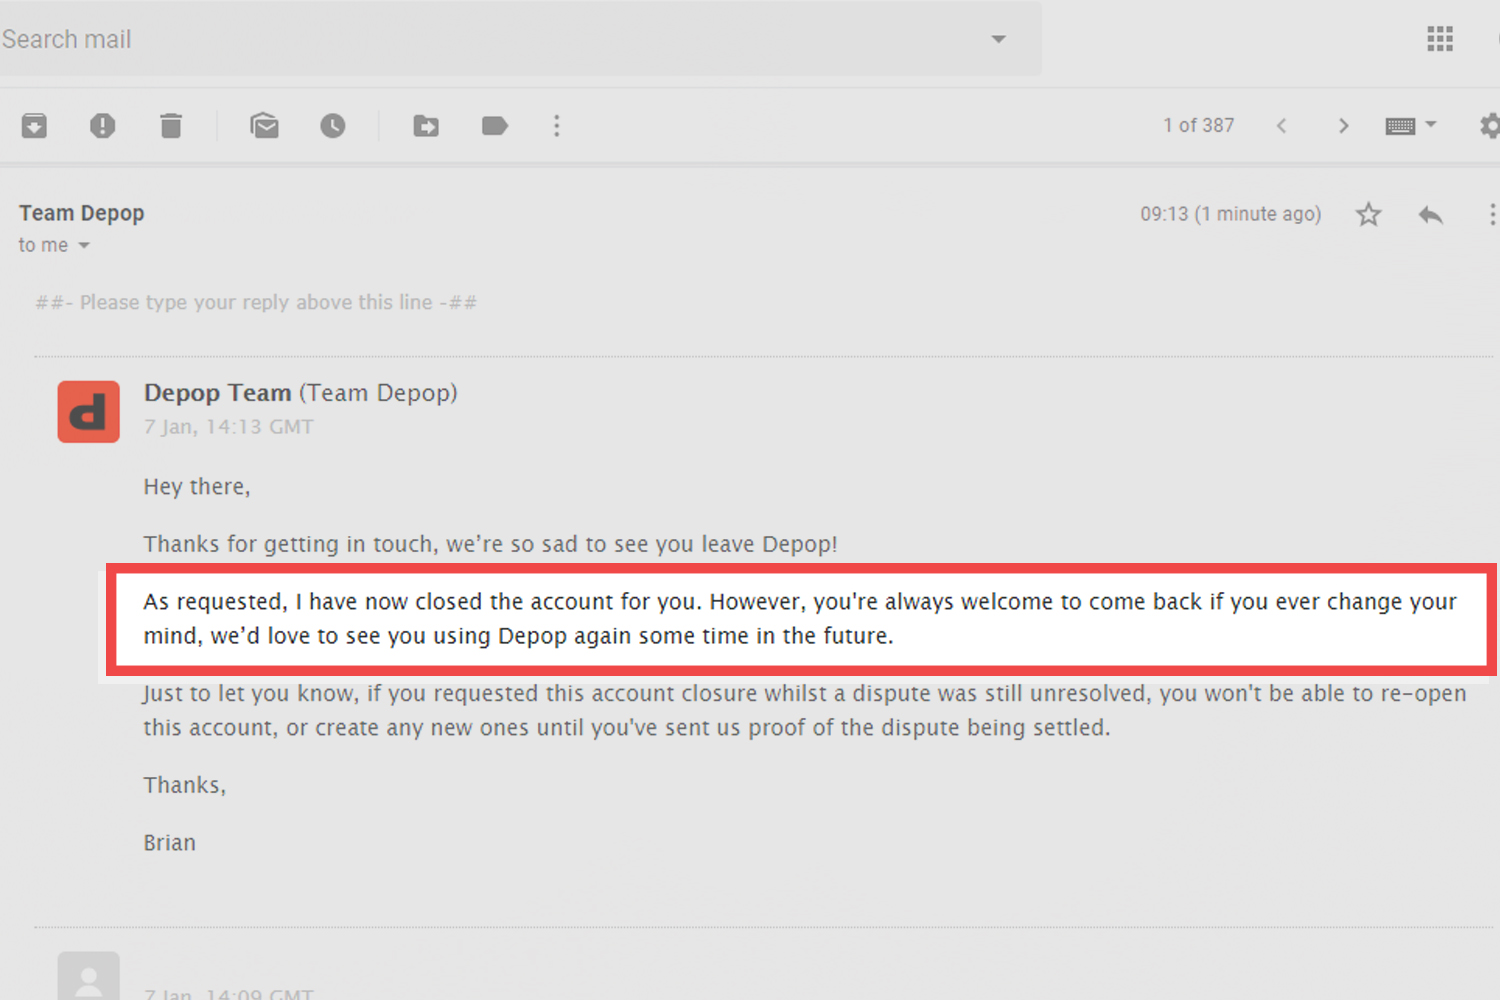Go to the older email
The image size is (1500, 1000).
tap(1343, 126)
